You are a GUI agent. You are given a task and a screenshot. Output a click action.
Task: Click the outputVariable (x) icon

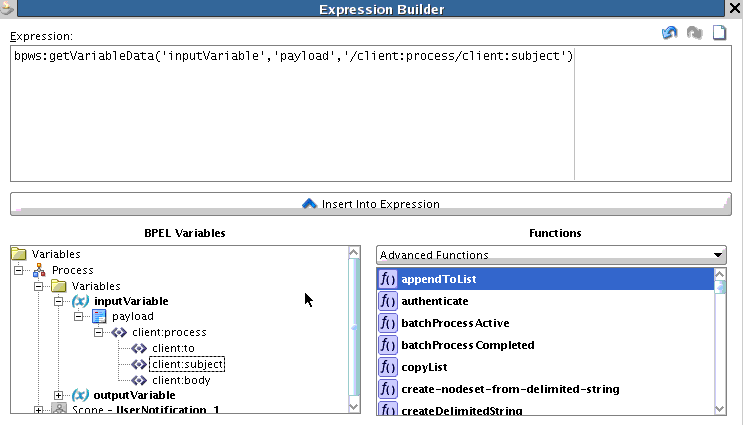click(81, 395)
